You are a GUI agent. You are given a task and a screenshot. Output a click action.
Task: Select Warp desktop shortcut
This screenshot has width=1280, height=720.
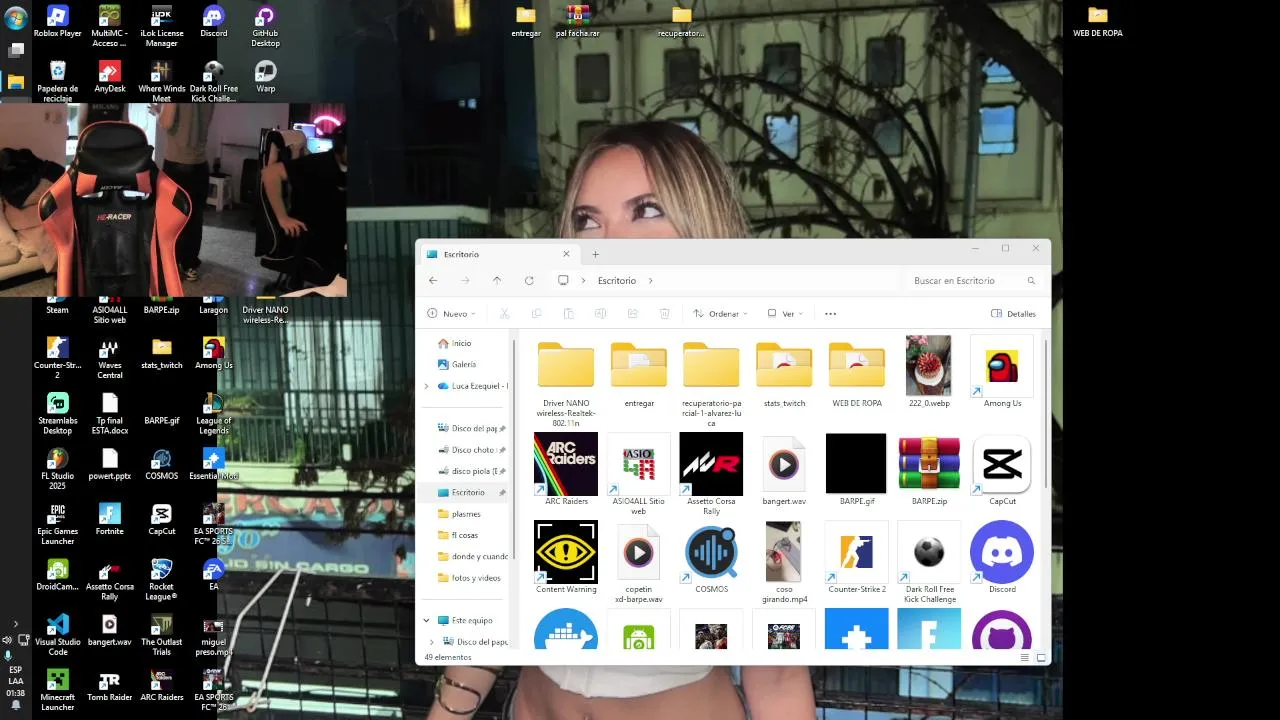point(265,77)
